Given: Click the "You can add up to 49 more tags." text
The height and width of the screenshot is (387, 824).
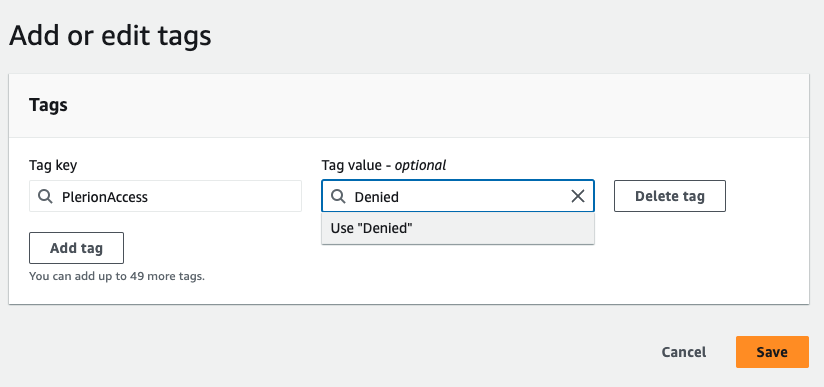Looking at the screenshot, I should 117,276.
